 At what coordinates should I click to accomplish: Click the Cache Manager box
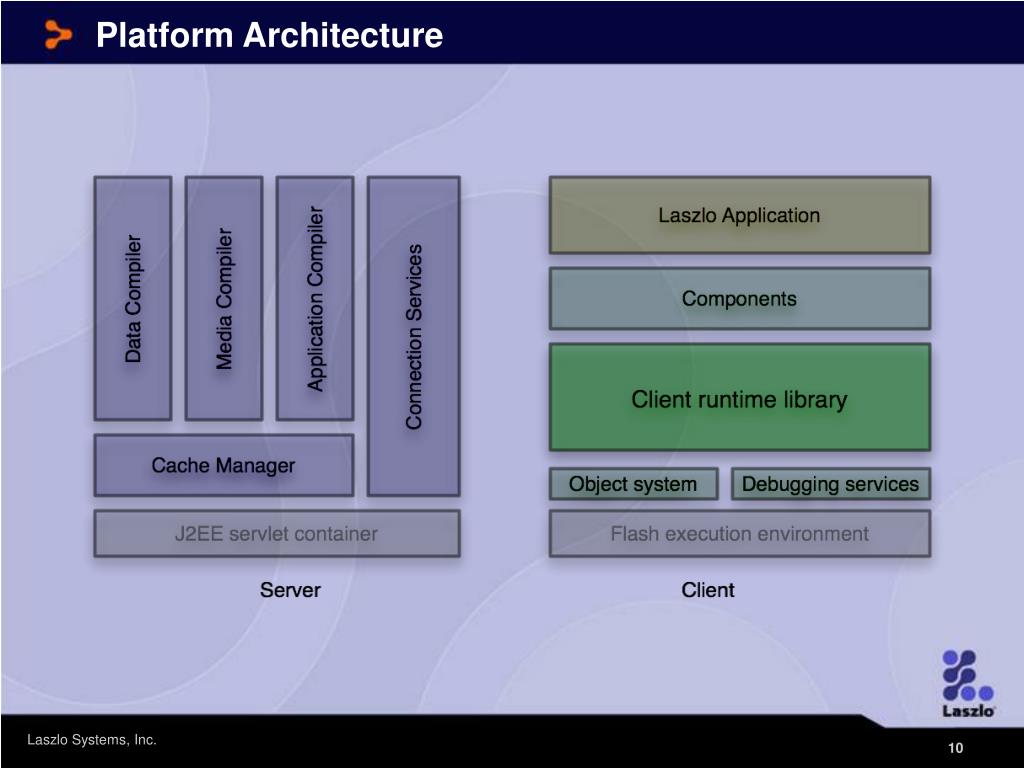(x=224, y=465)
